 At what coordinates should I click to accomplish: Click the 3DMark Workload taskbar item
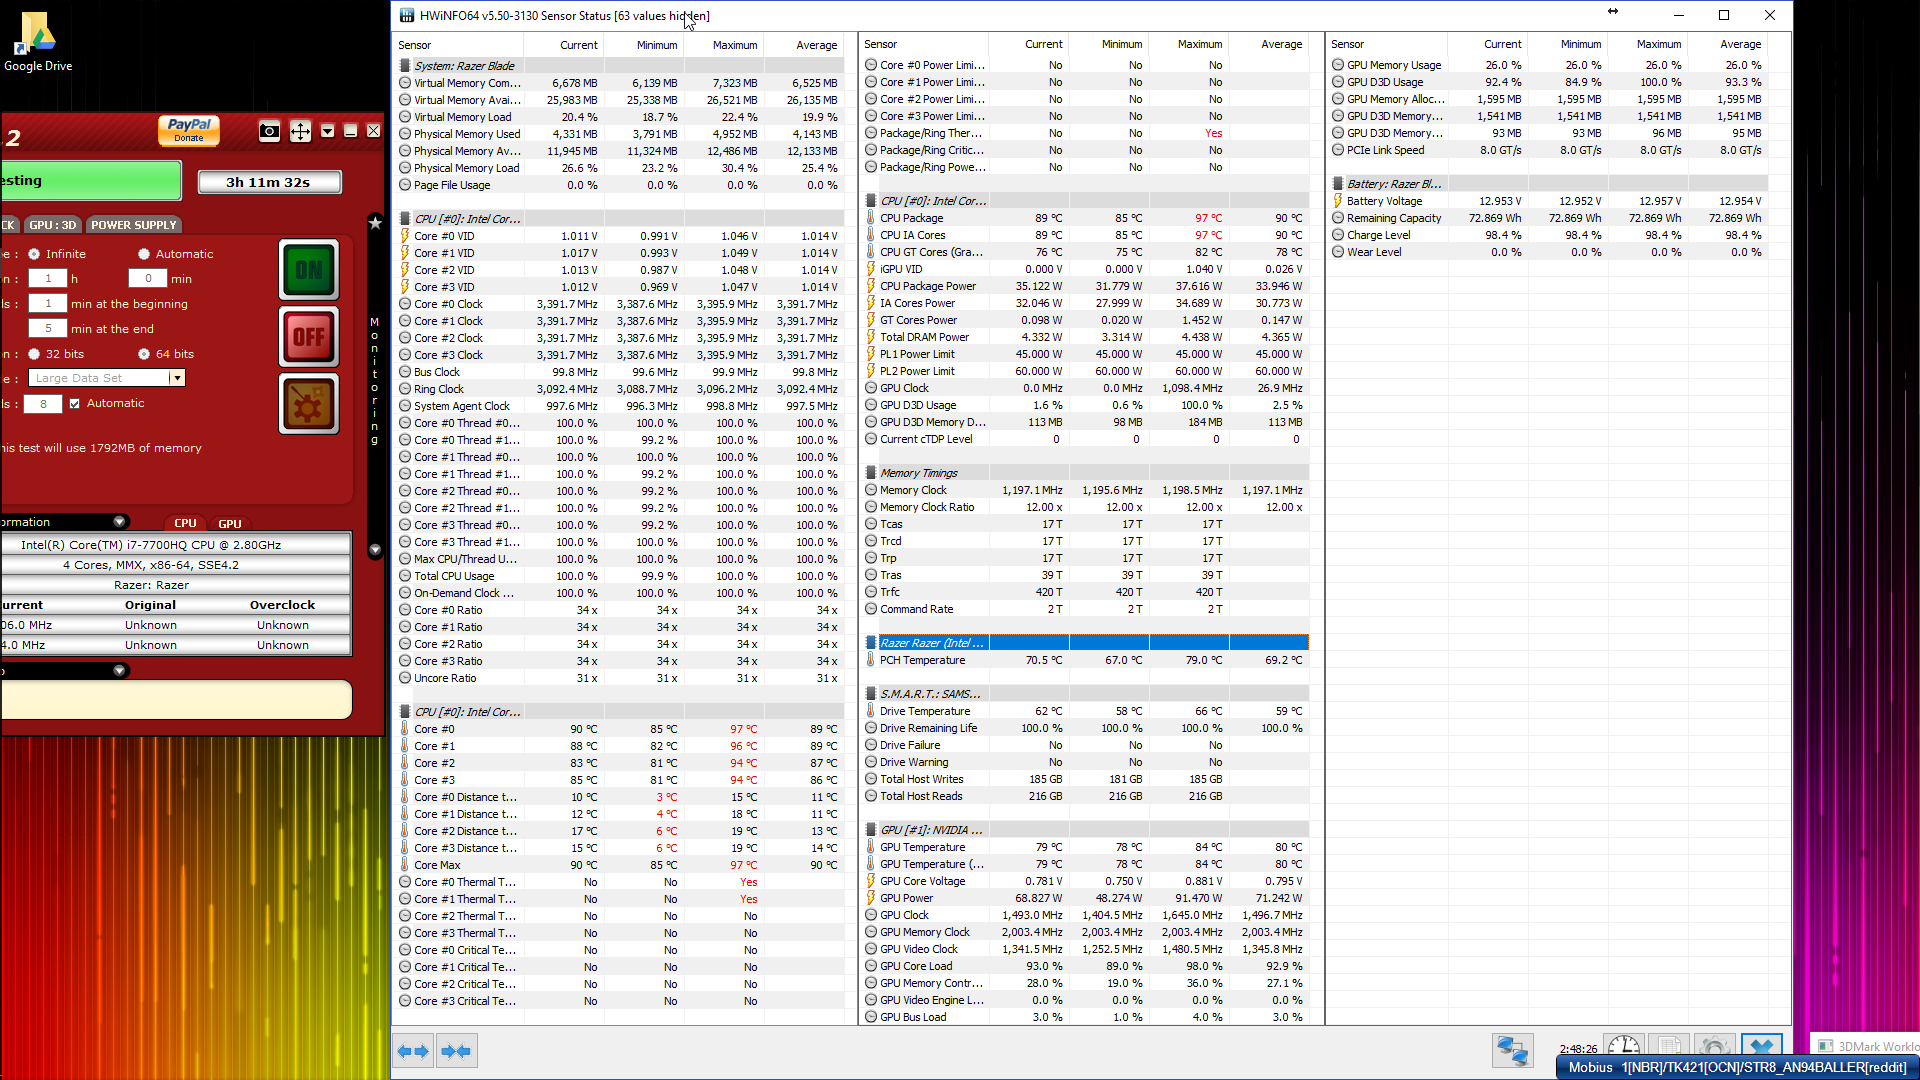point(1867,1046)
